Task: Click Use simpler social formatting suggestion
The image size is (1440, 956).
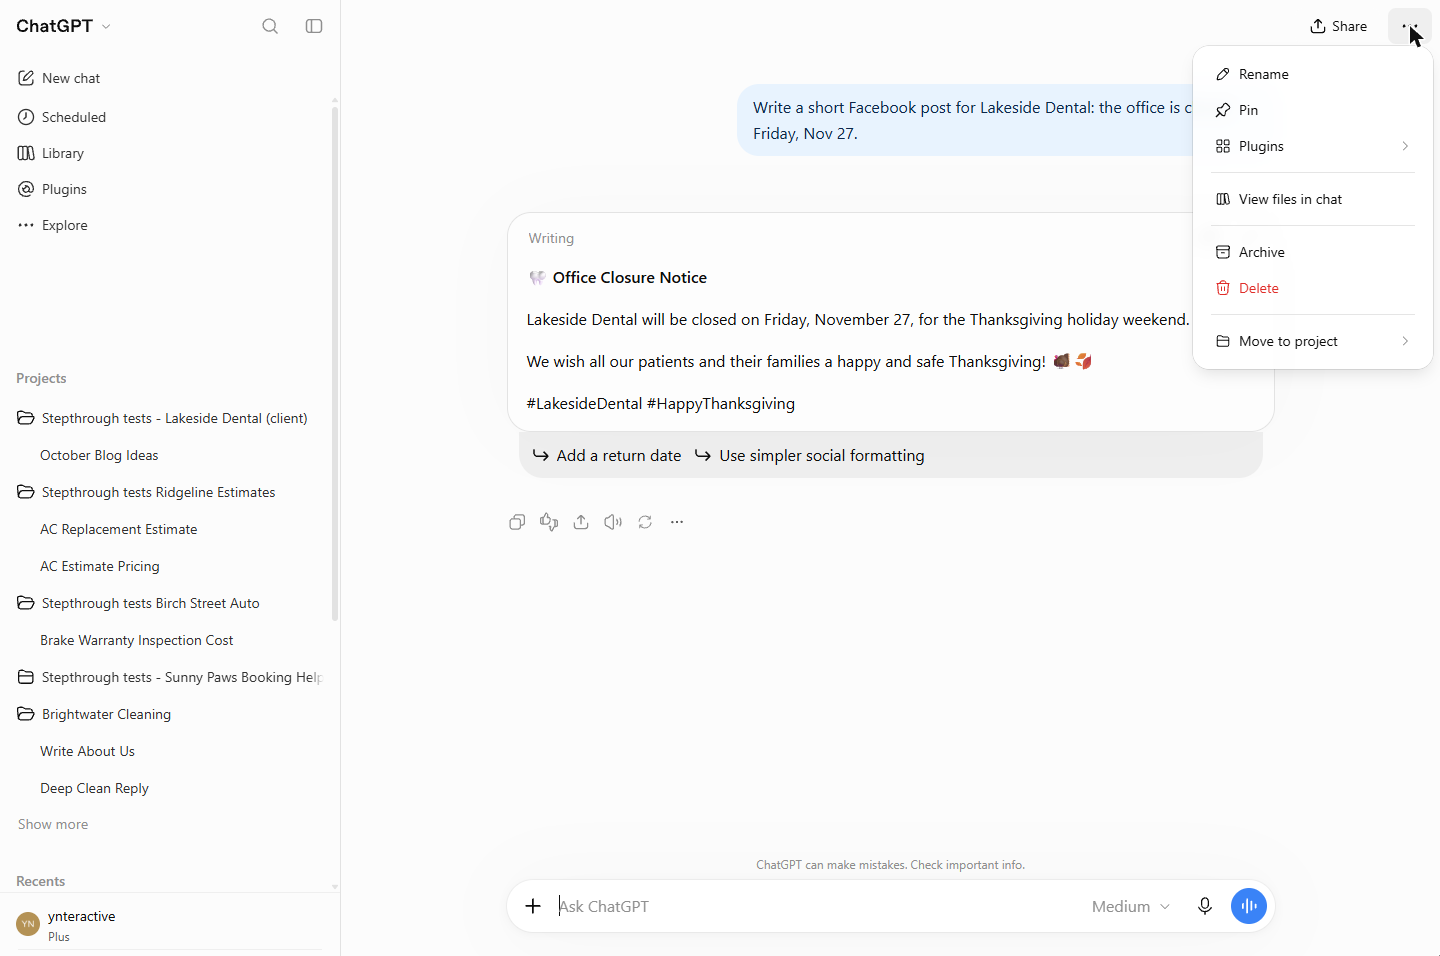Action: click(809, 455)
